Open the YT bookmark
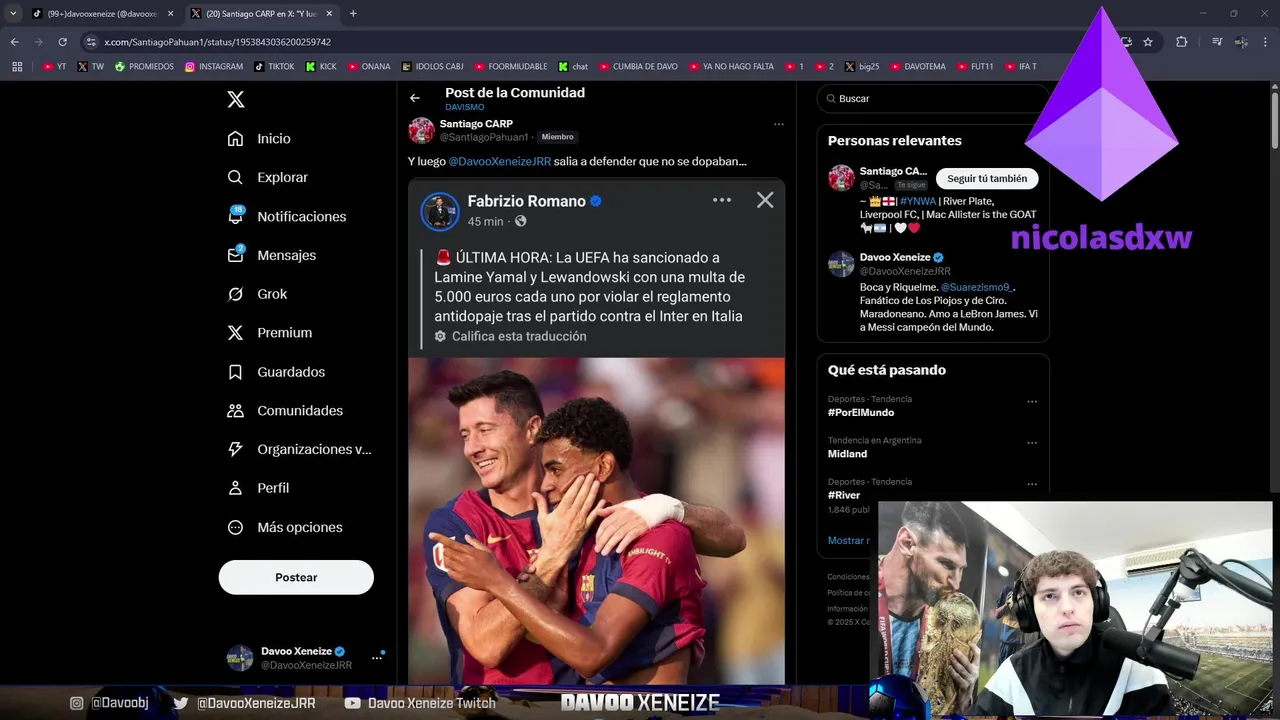This screenshot has height=720, width=1280. click(55, 67)
